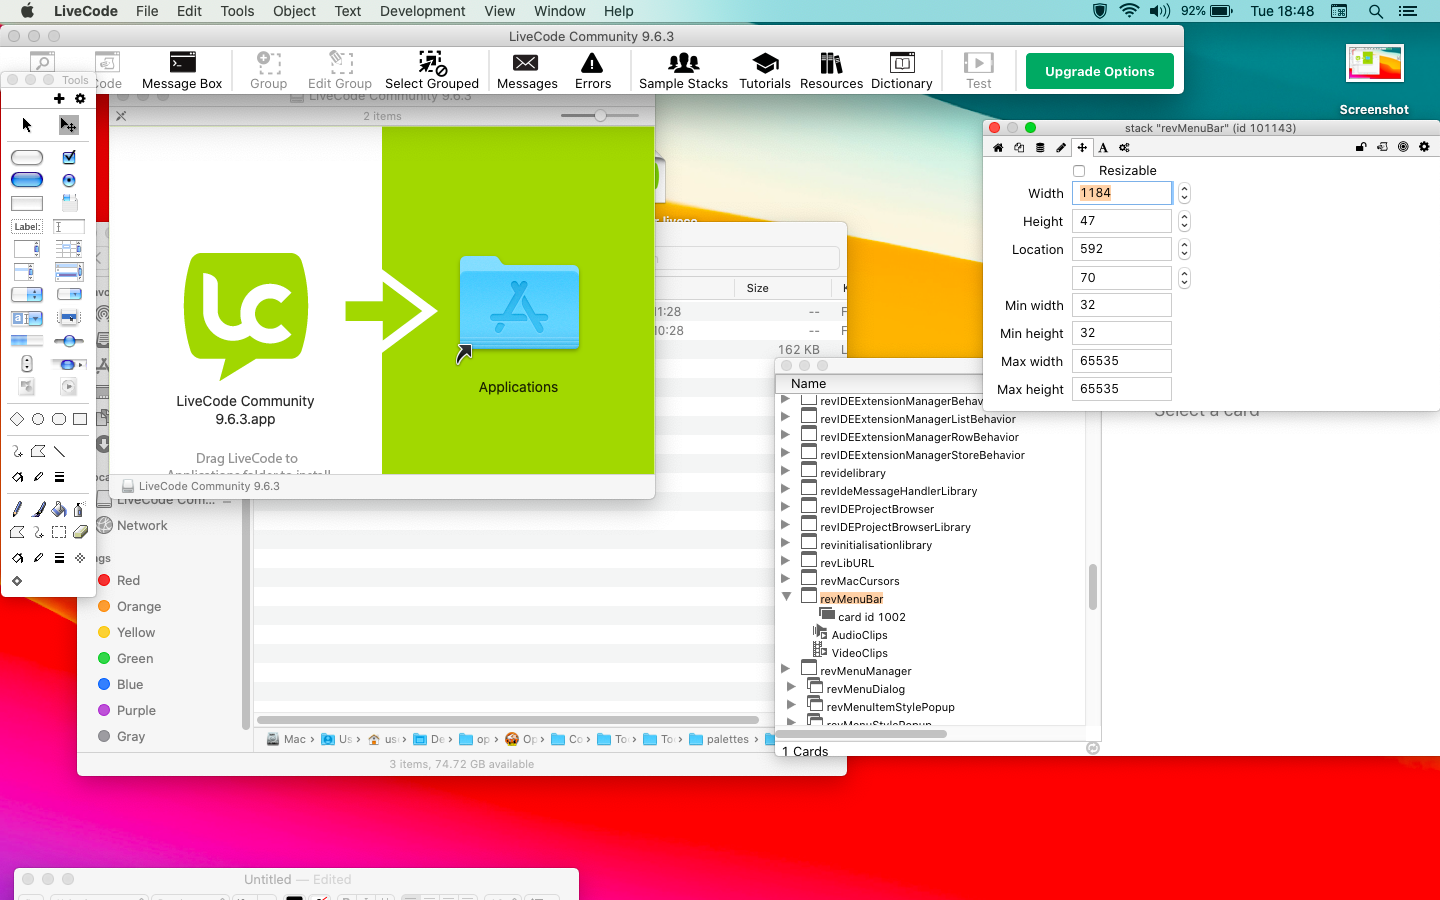Select Network in Finder sidebar

pos(142,525)
